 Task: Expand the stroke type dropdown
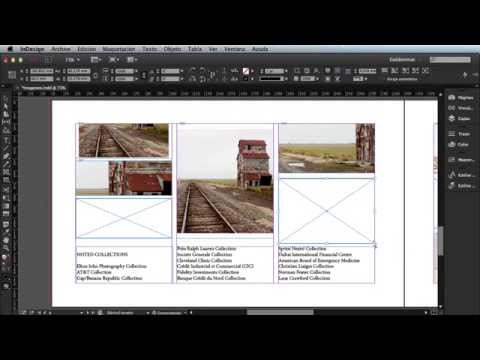pyautogui.click(x=286, y=79)
